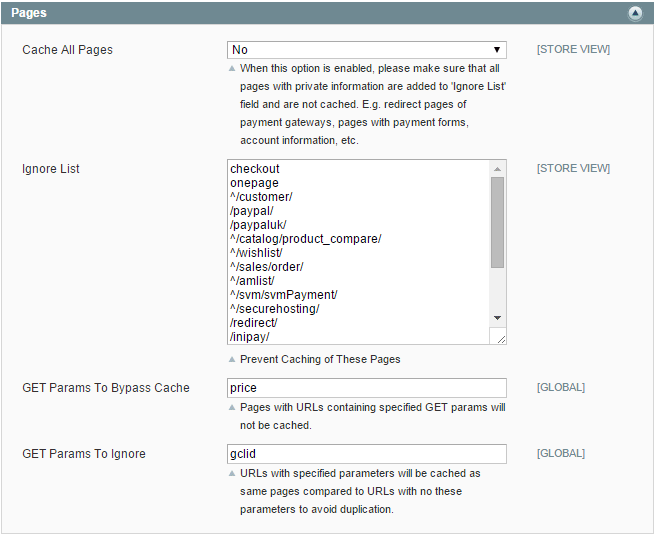
Task: Focus the GET Params To Ignore field
Action: click(x=366, y=454)
